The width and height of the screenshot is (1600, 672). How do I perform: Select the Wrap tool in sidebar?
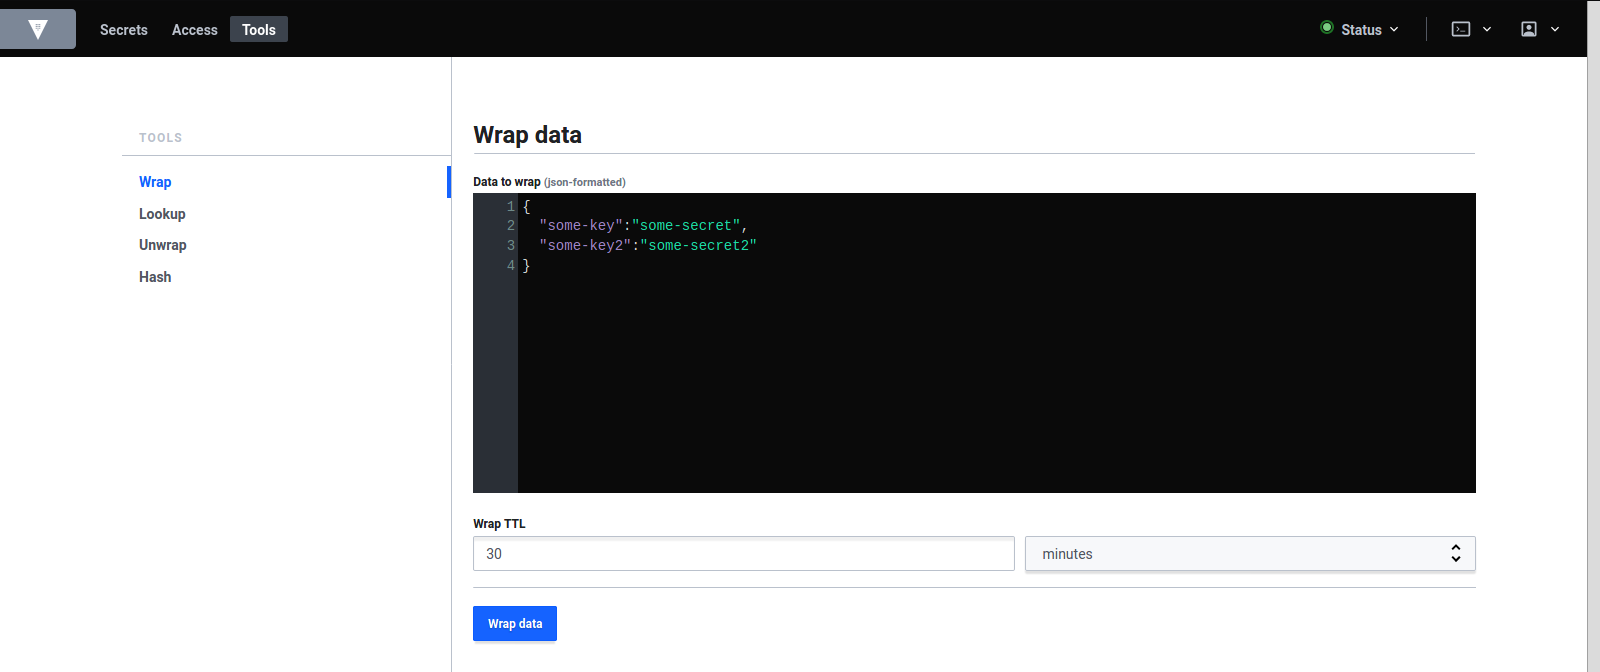coord(155,182)
